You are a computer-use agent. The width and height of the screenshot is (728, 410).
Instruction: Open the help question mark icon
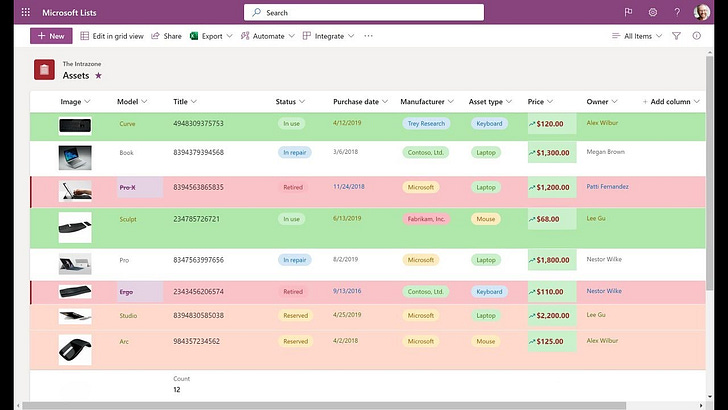(677, 13)
